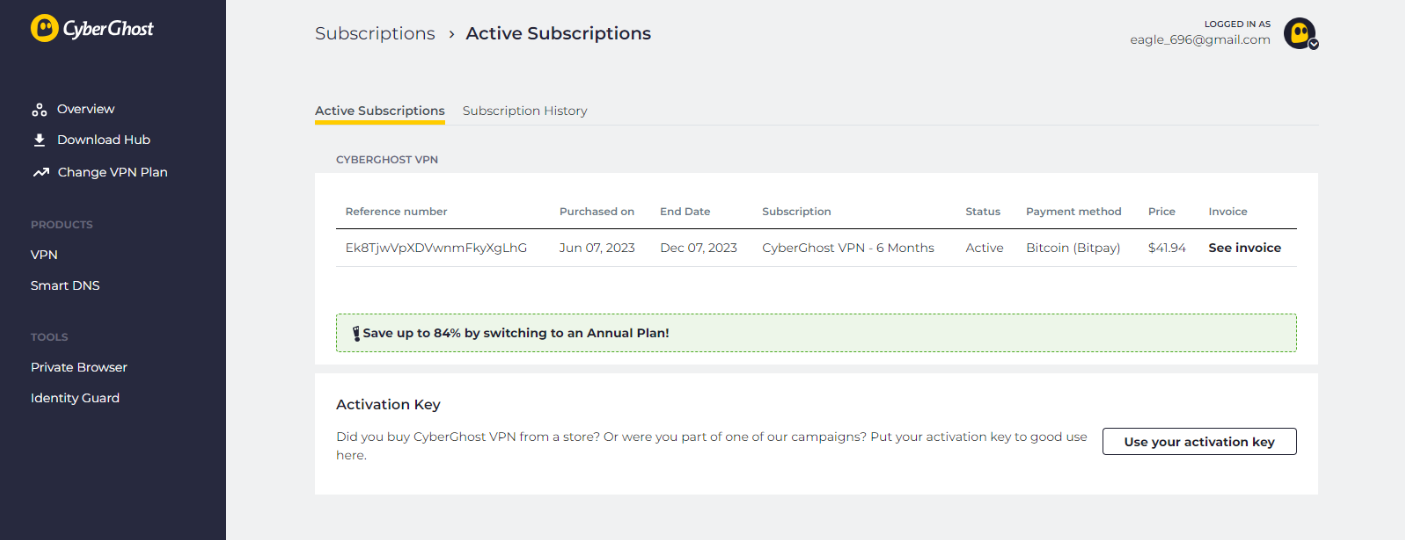Click end date Dec 07, 2023

click(699, 248)
